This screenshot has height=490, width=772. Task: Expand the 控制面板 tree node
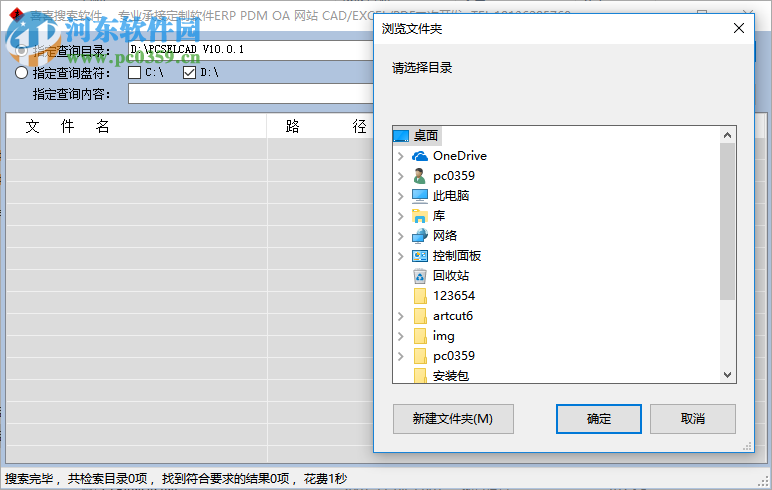pyautogui.click(x=401, y=256)
